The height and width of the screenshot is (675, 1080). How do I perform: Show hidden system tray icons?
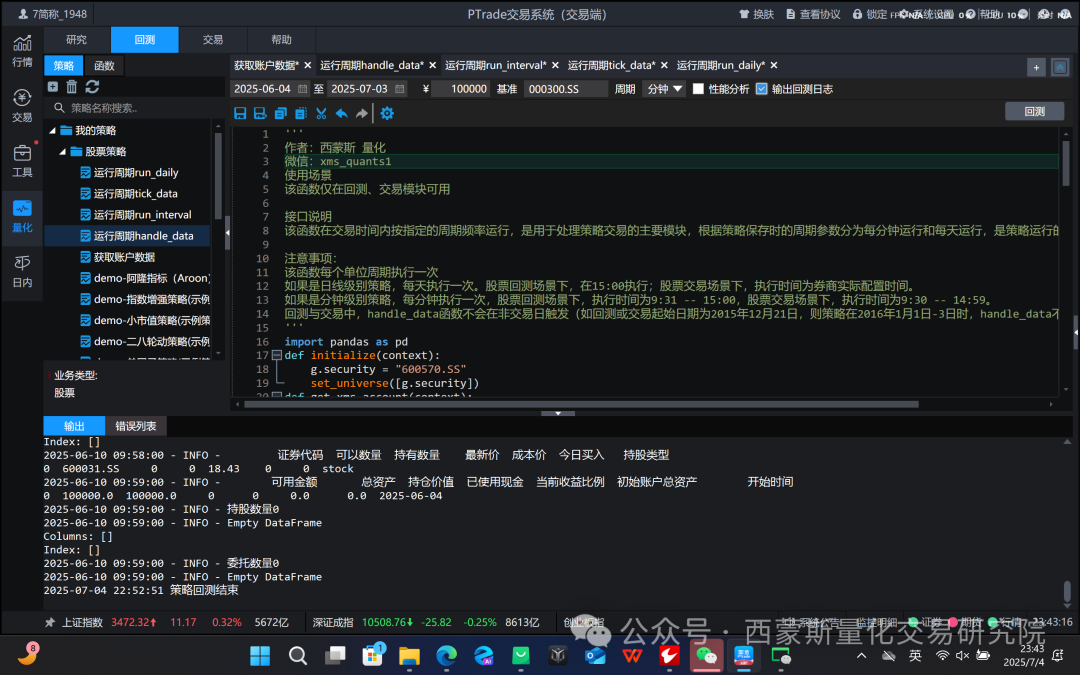point(861,655)
